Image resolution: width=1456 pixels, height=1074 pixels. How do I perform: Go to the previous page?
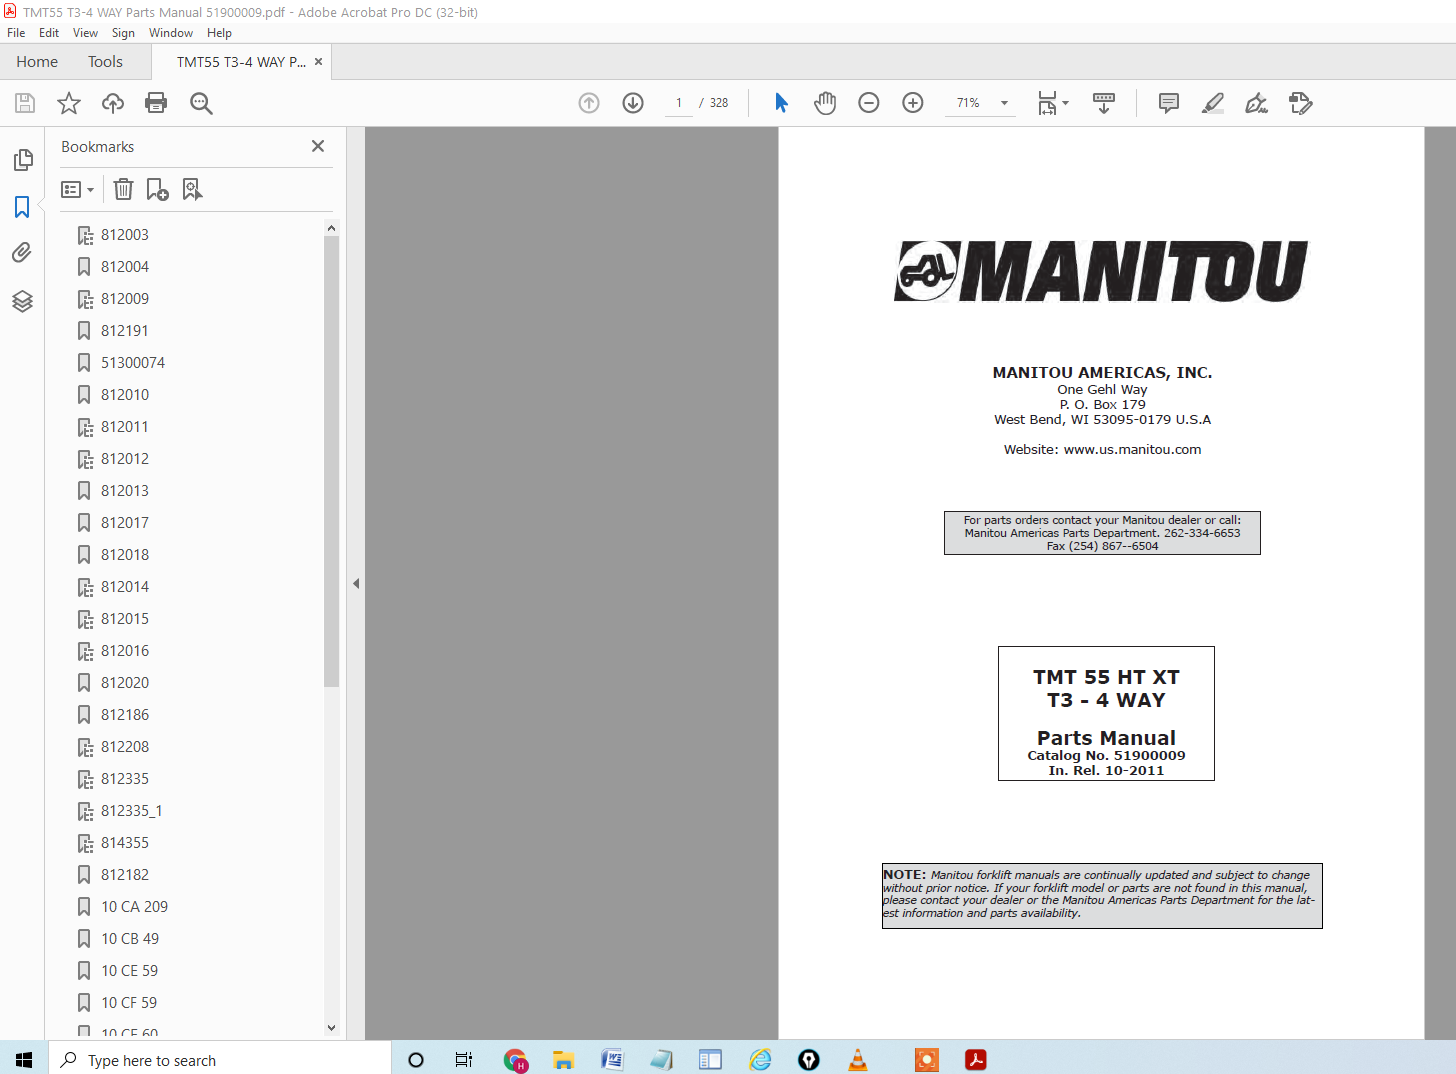pyautogui.click(x=589, y=103)
